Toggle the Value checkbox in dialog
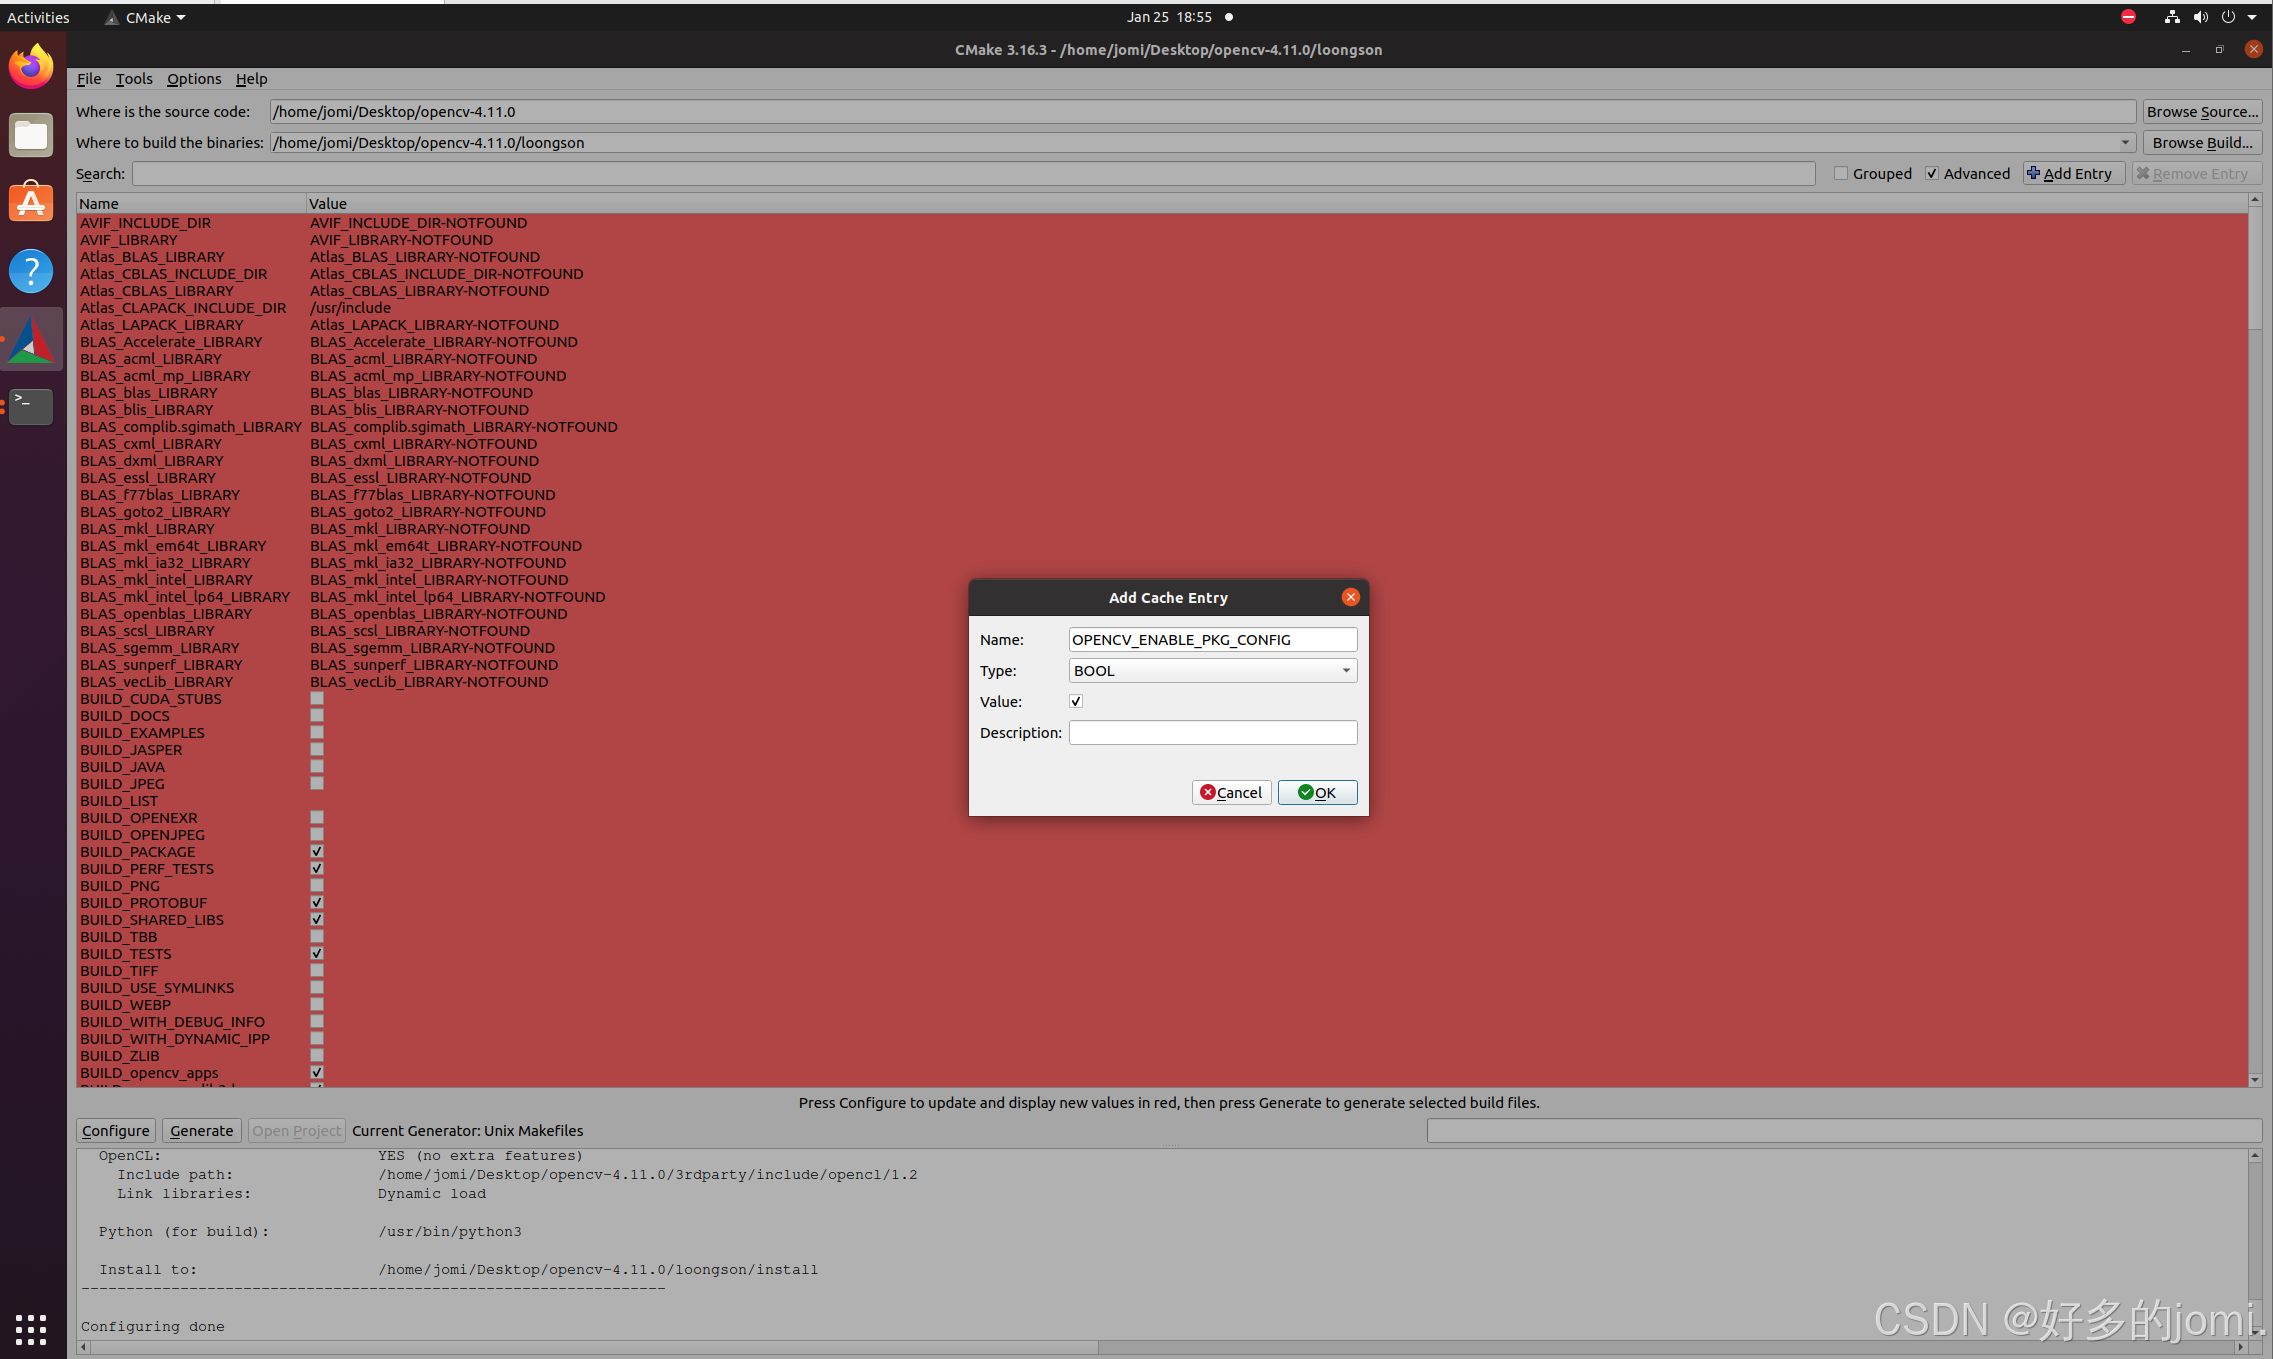Viewport: 2273px width, 1359px height. point(1076,701)
